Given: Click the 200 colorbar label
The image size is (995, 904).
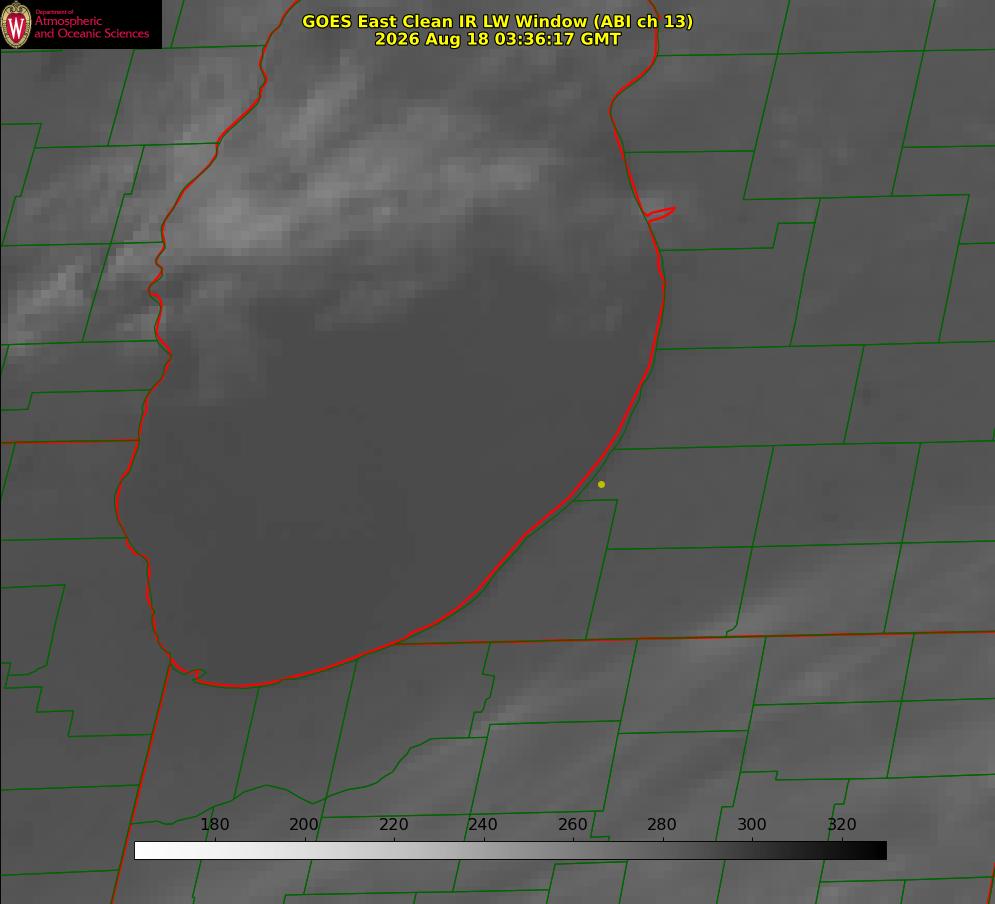Looking at the screenshot, I should [304, 824].
